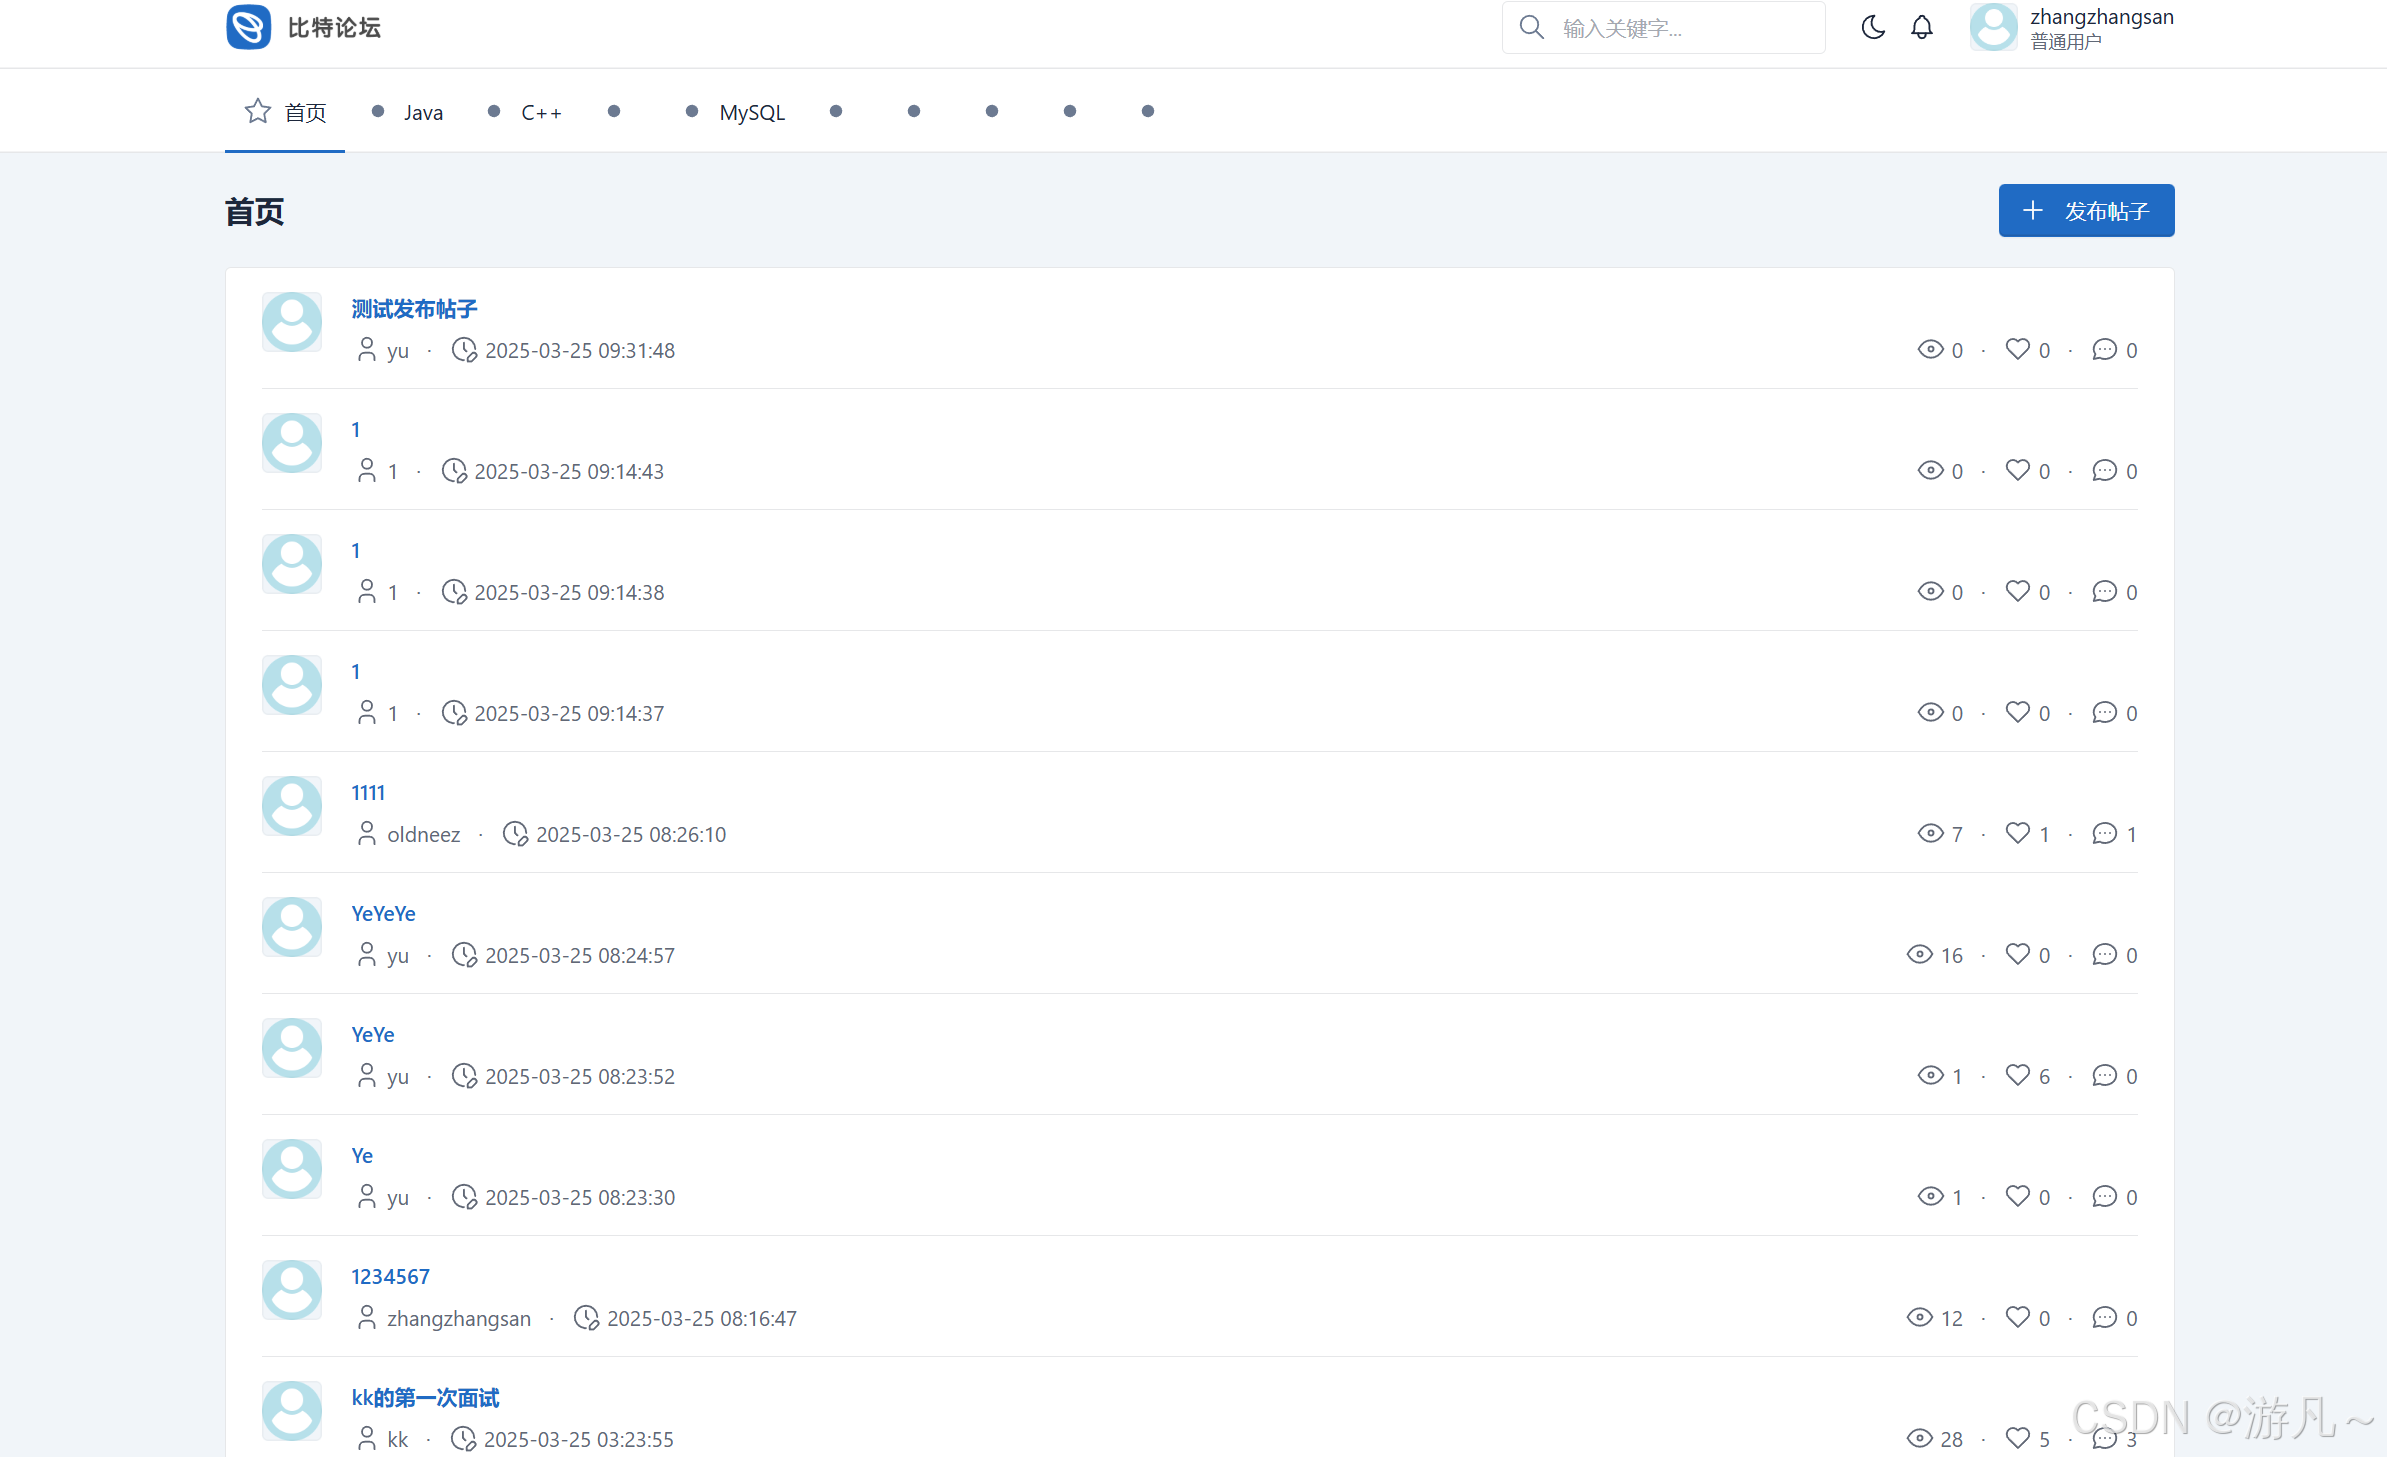
Task: Click the search magnifier icon
Action: (1531, 27)
